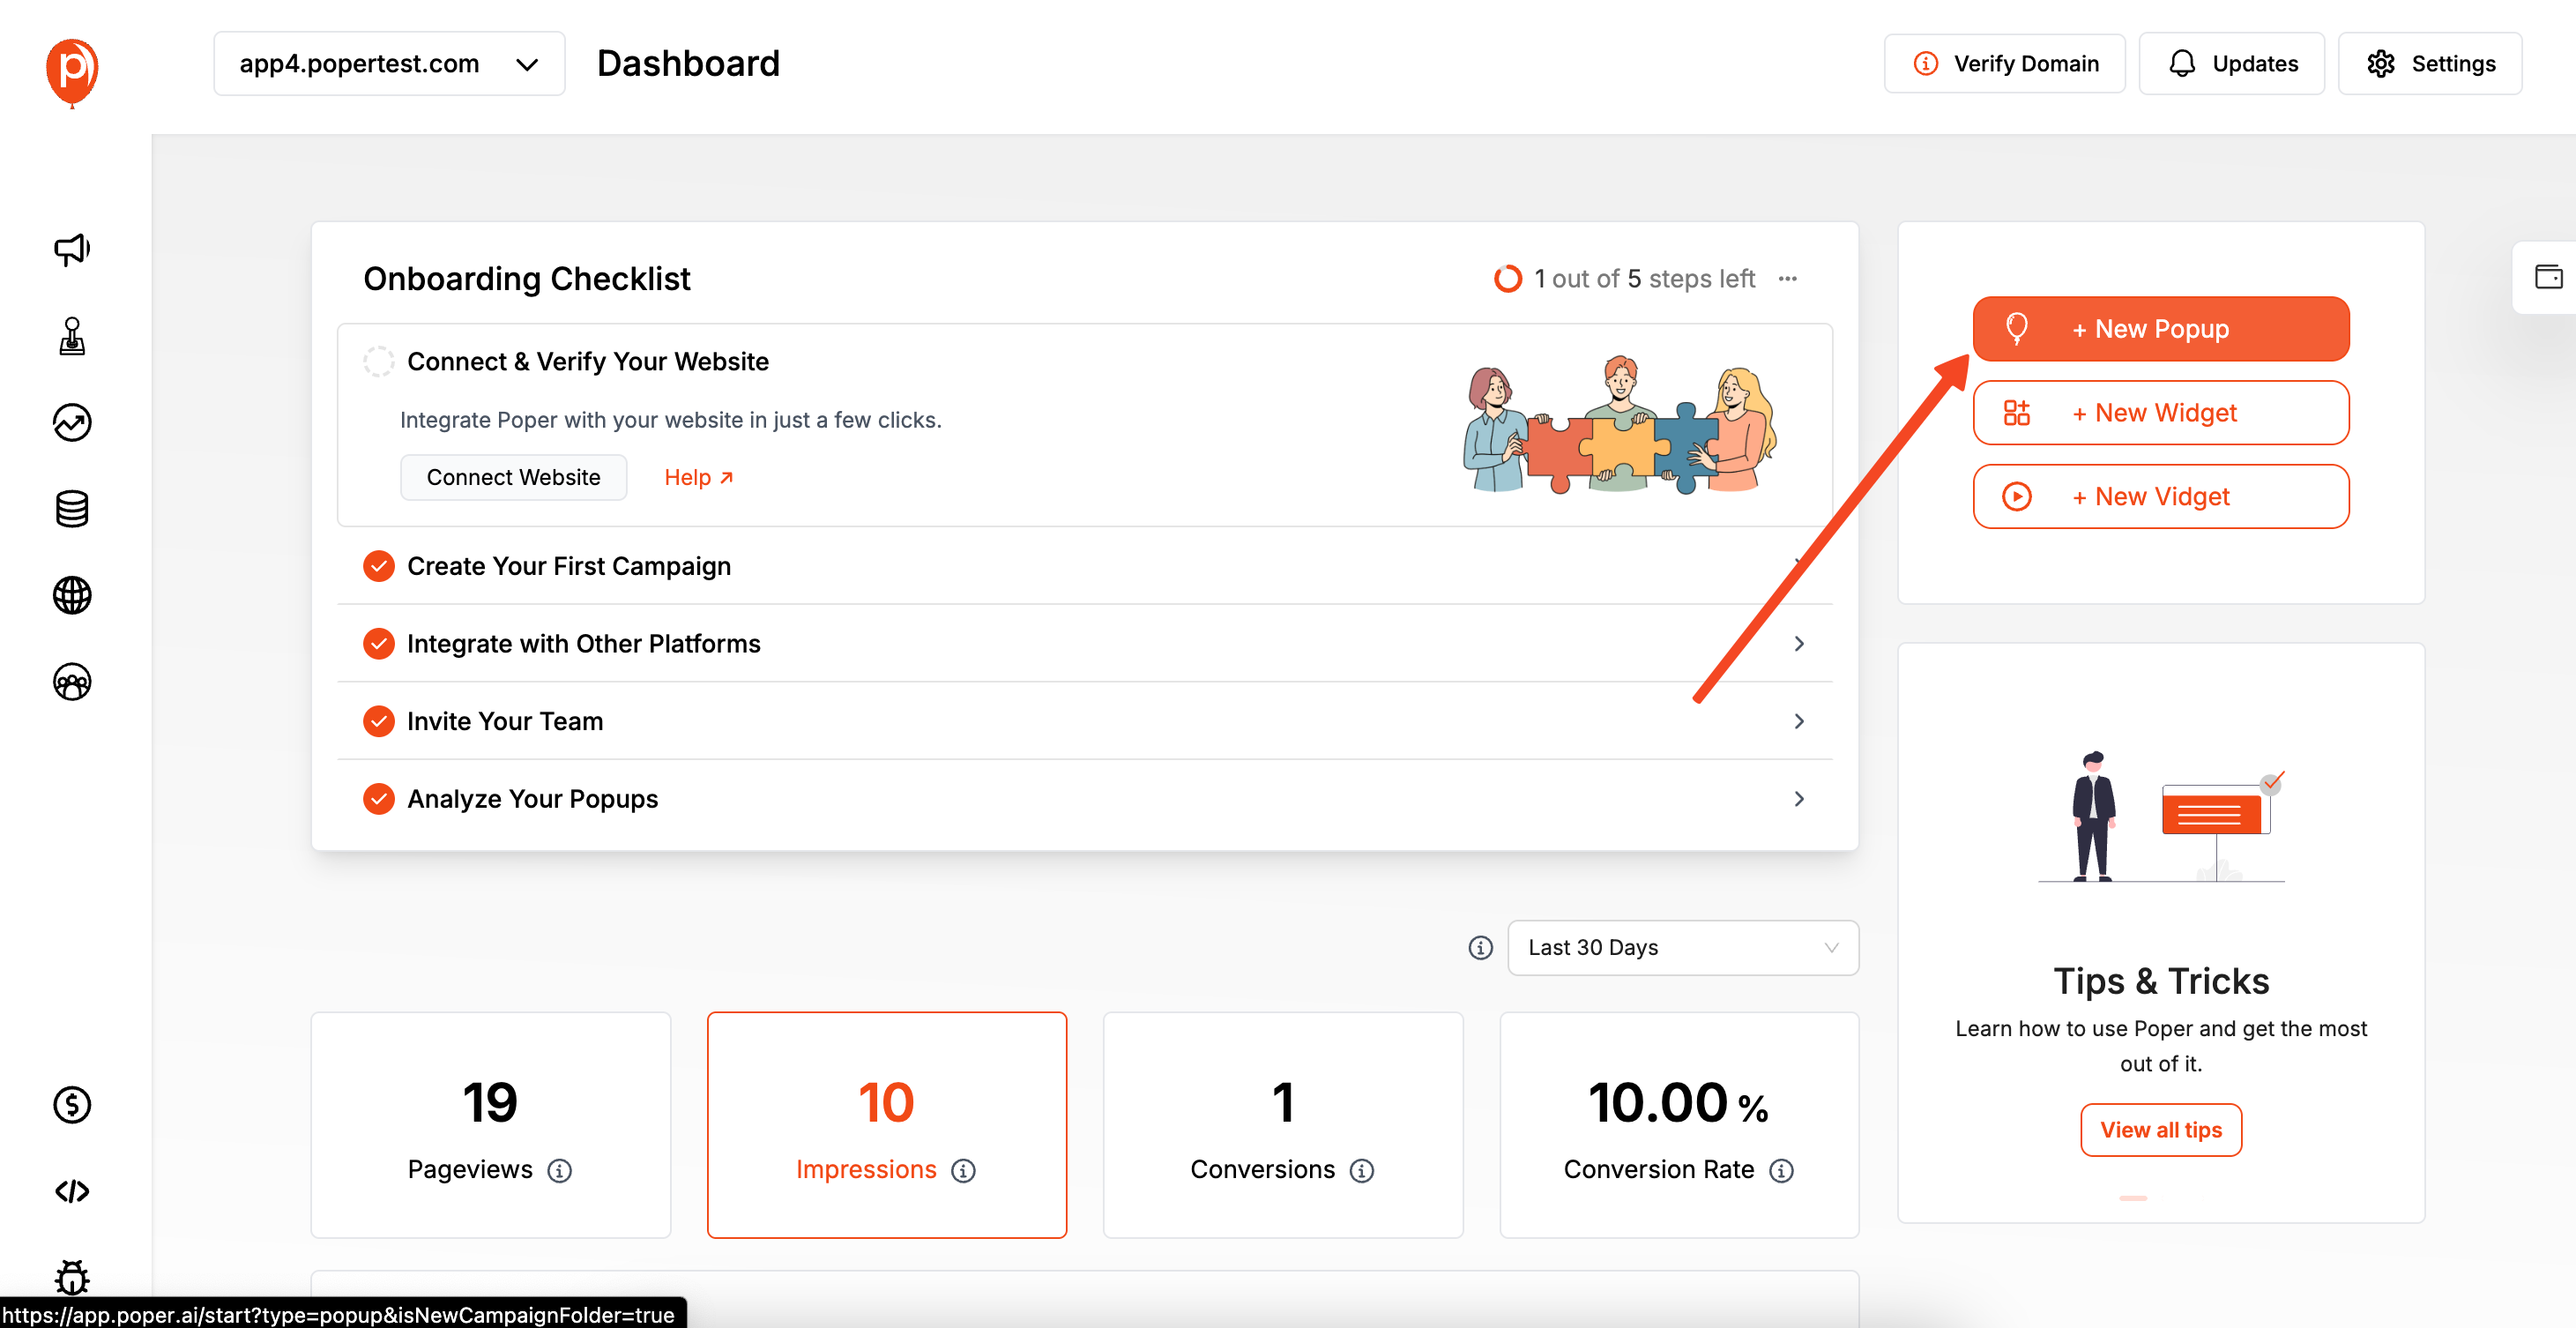Open the analytics chart sidebar icon
This screenshot has width=2576, height=1328.
click(72, 422)
